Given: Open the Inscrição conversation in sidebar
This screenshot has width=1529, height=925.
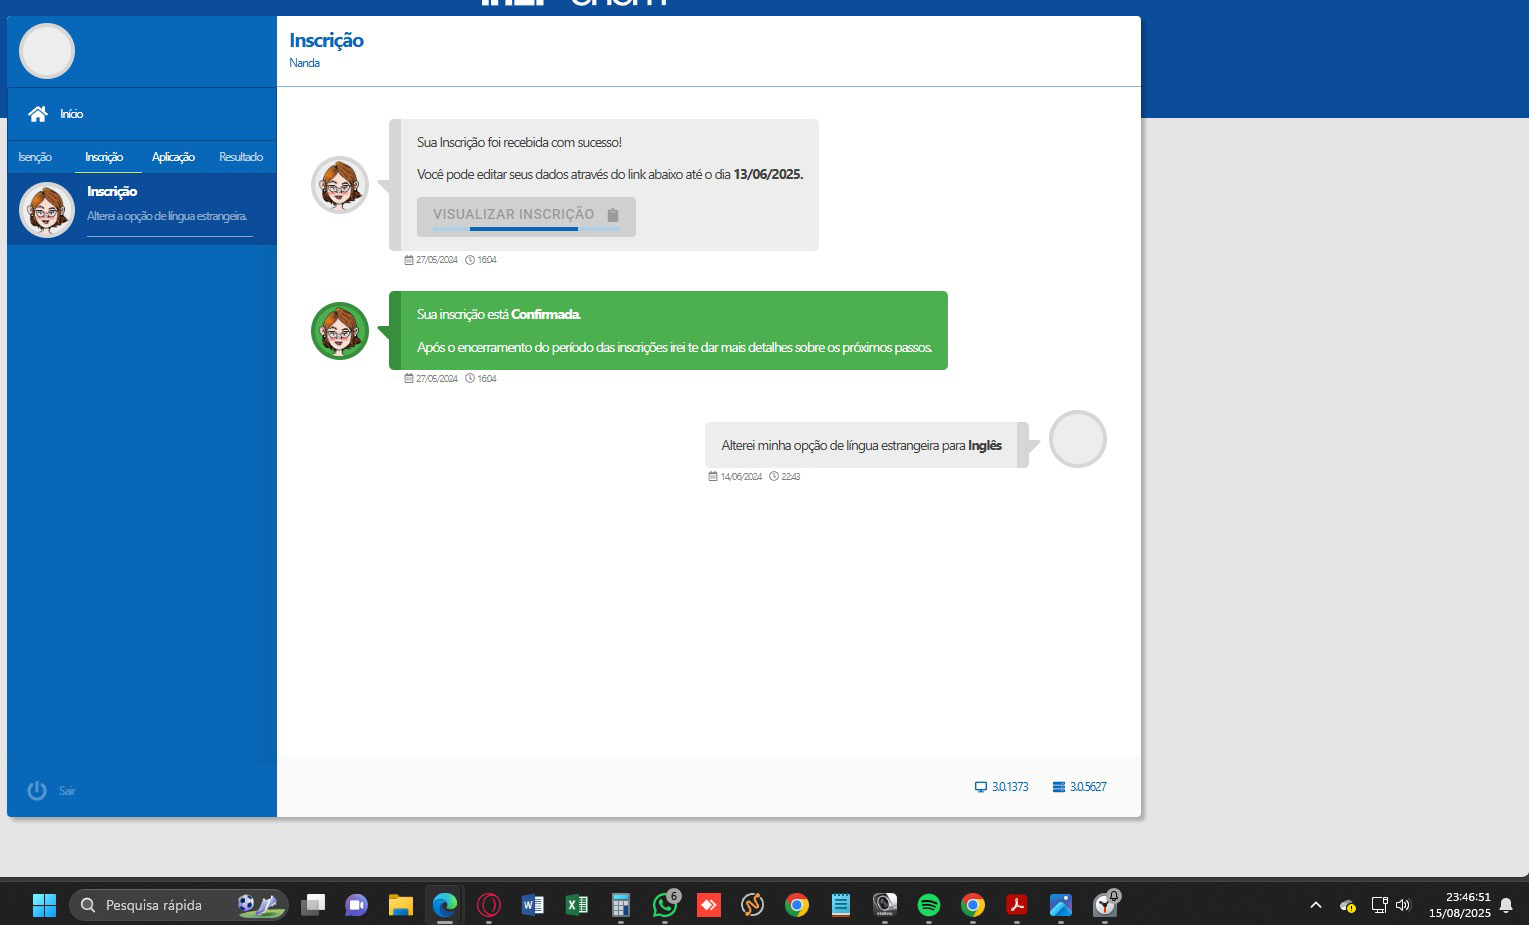Looking at the screenshot, I should point(141,209).
